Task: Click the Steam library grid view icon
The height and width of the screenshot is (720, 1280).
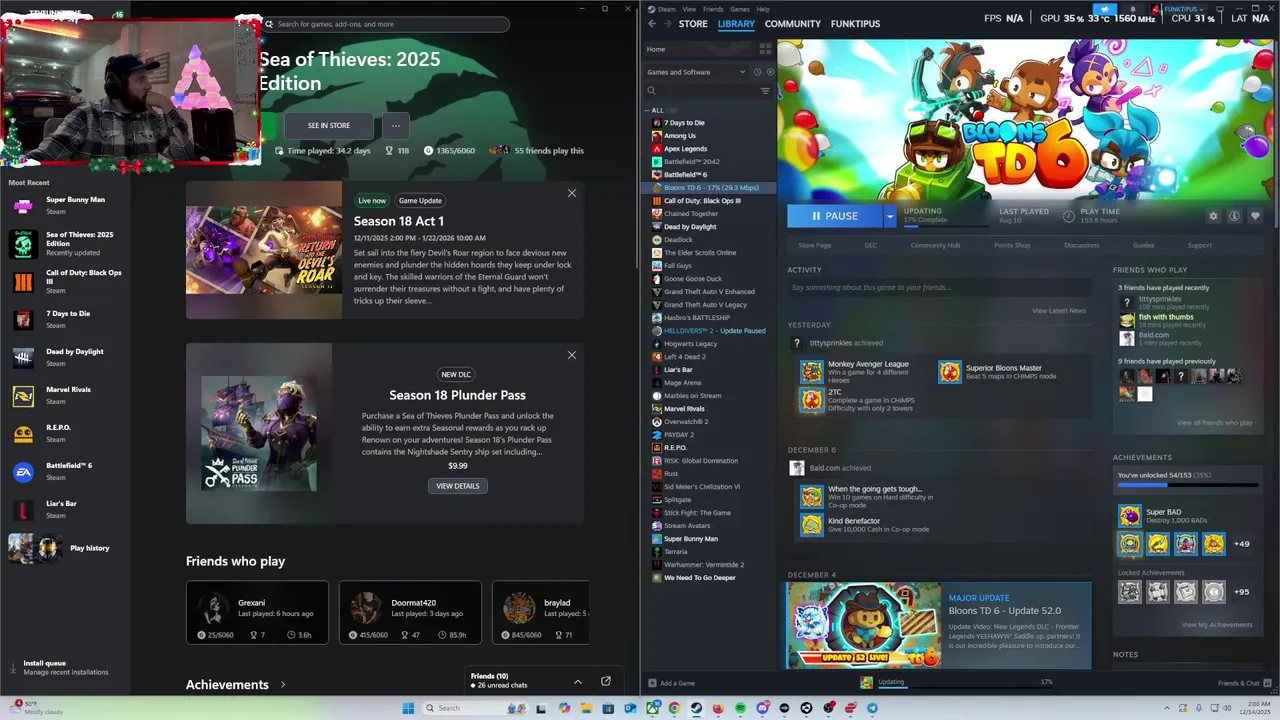Action: pos(766,48)
